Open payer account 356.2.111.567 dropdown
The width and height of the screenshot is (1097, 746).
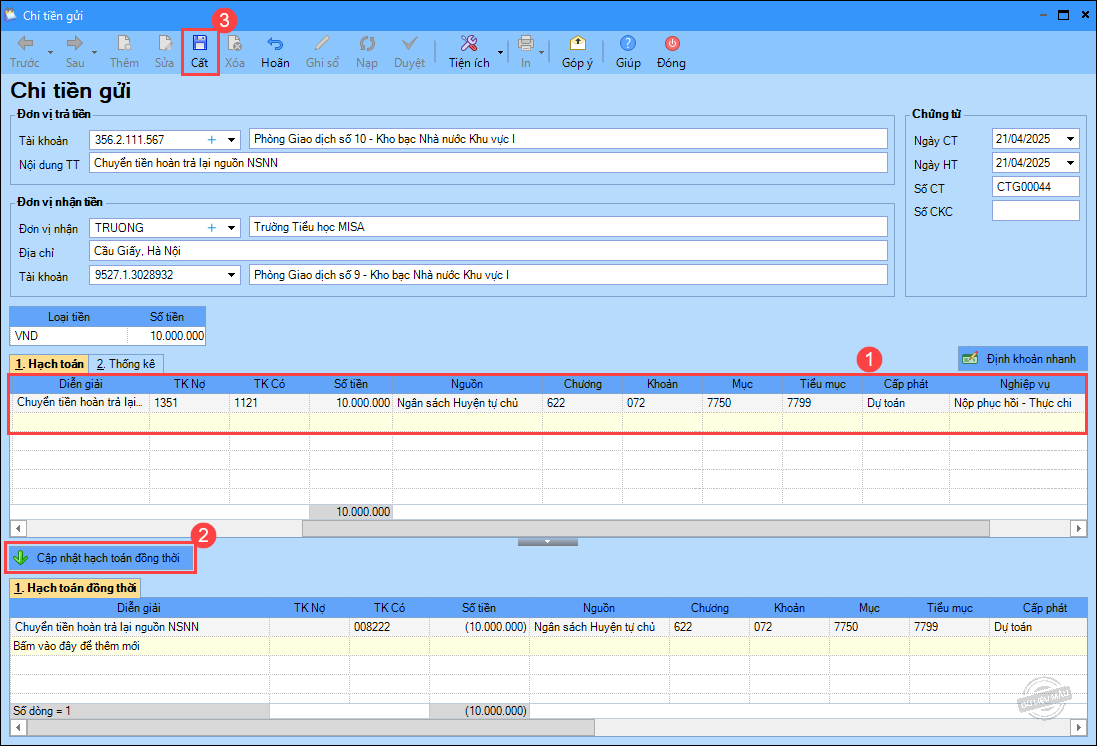(x=231, y=140)
